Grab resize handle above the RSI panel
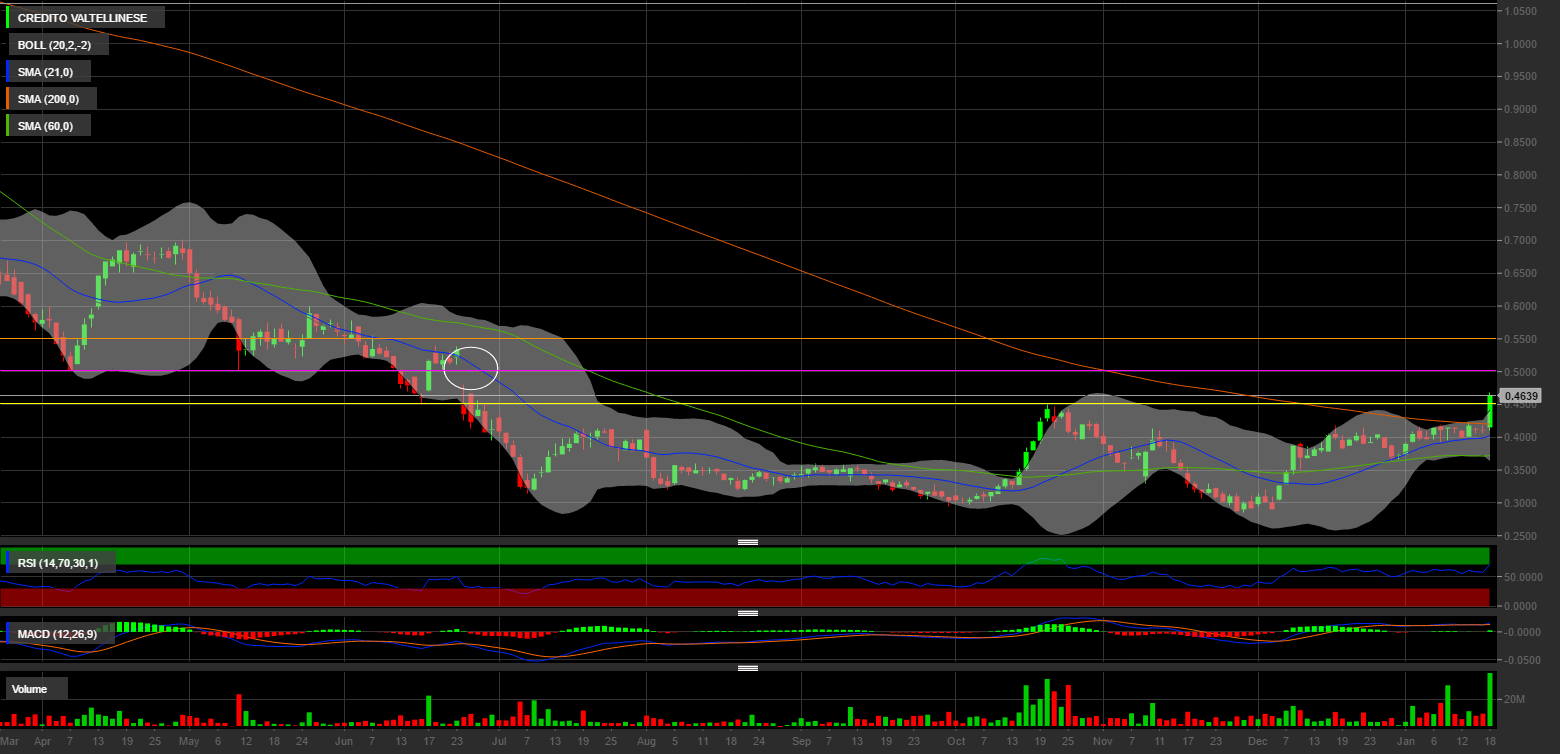 748,542
